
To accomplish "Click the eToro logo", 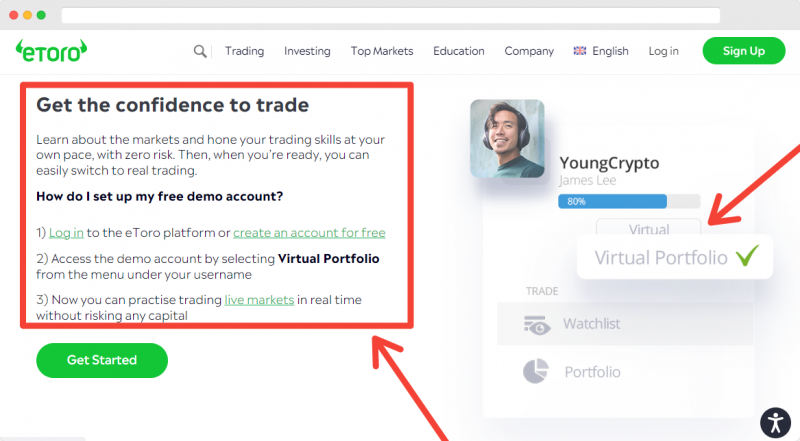I will tap(51, 51).
